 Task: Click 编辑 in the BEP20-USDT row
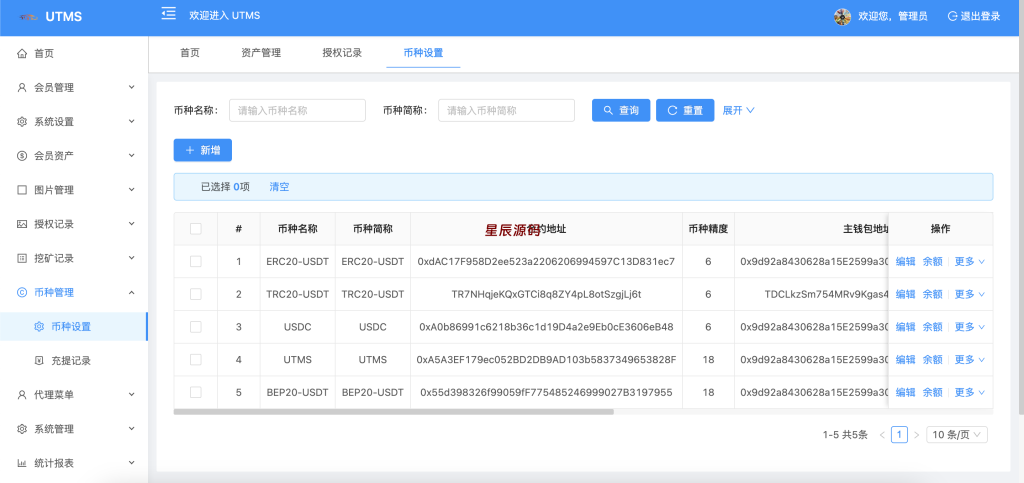pos(906,392)
